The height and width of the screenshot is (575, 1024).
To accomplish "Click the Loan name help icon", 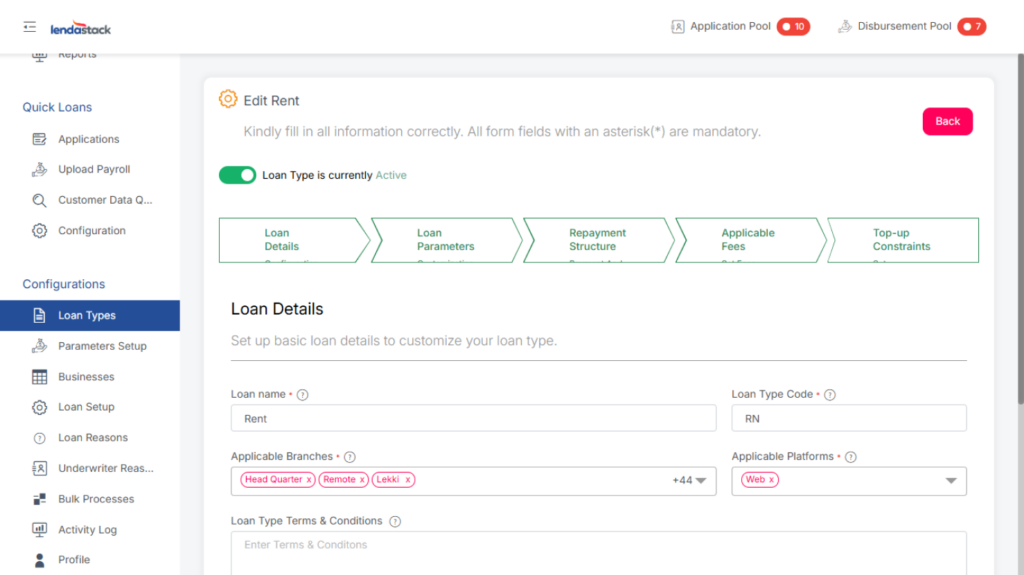I will (303, 395).
